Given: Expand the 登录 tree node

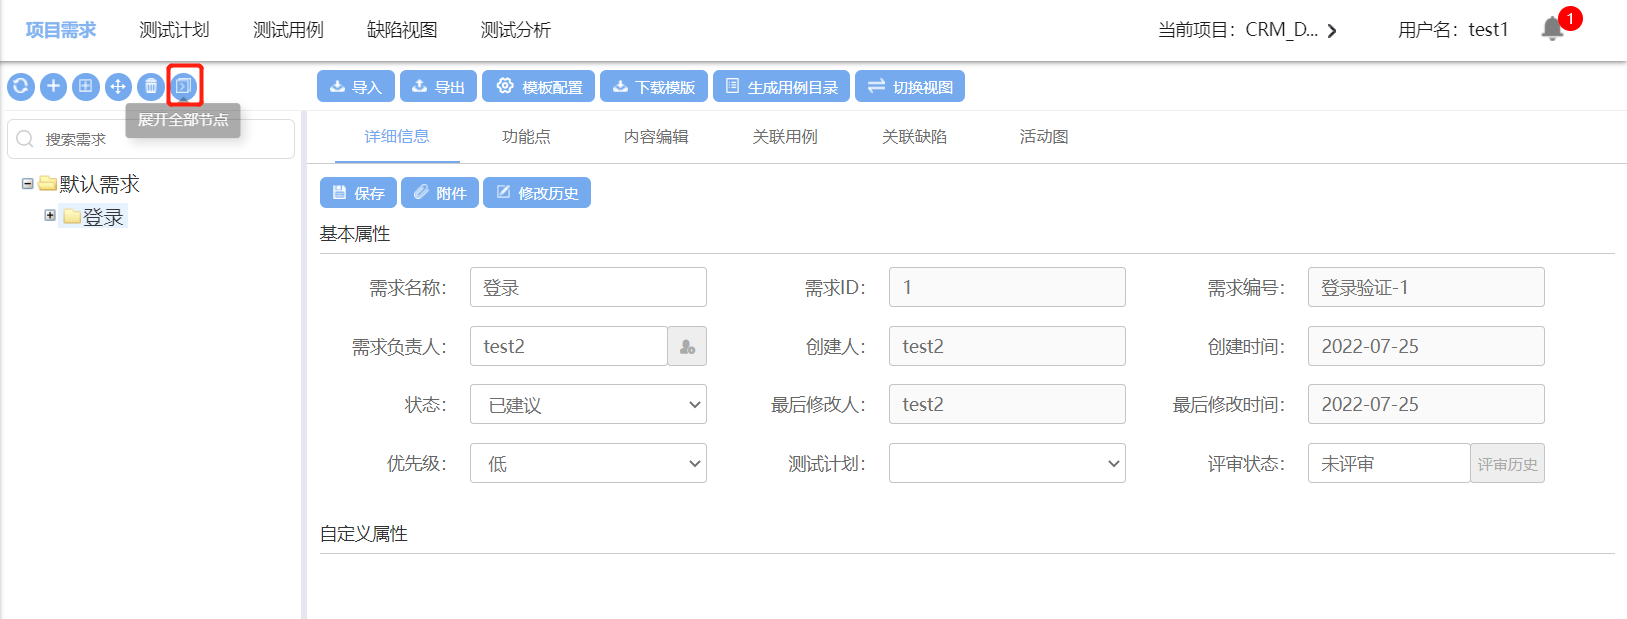Looking at the screenshot, I should (50, 216).
